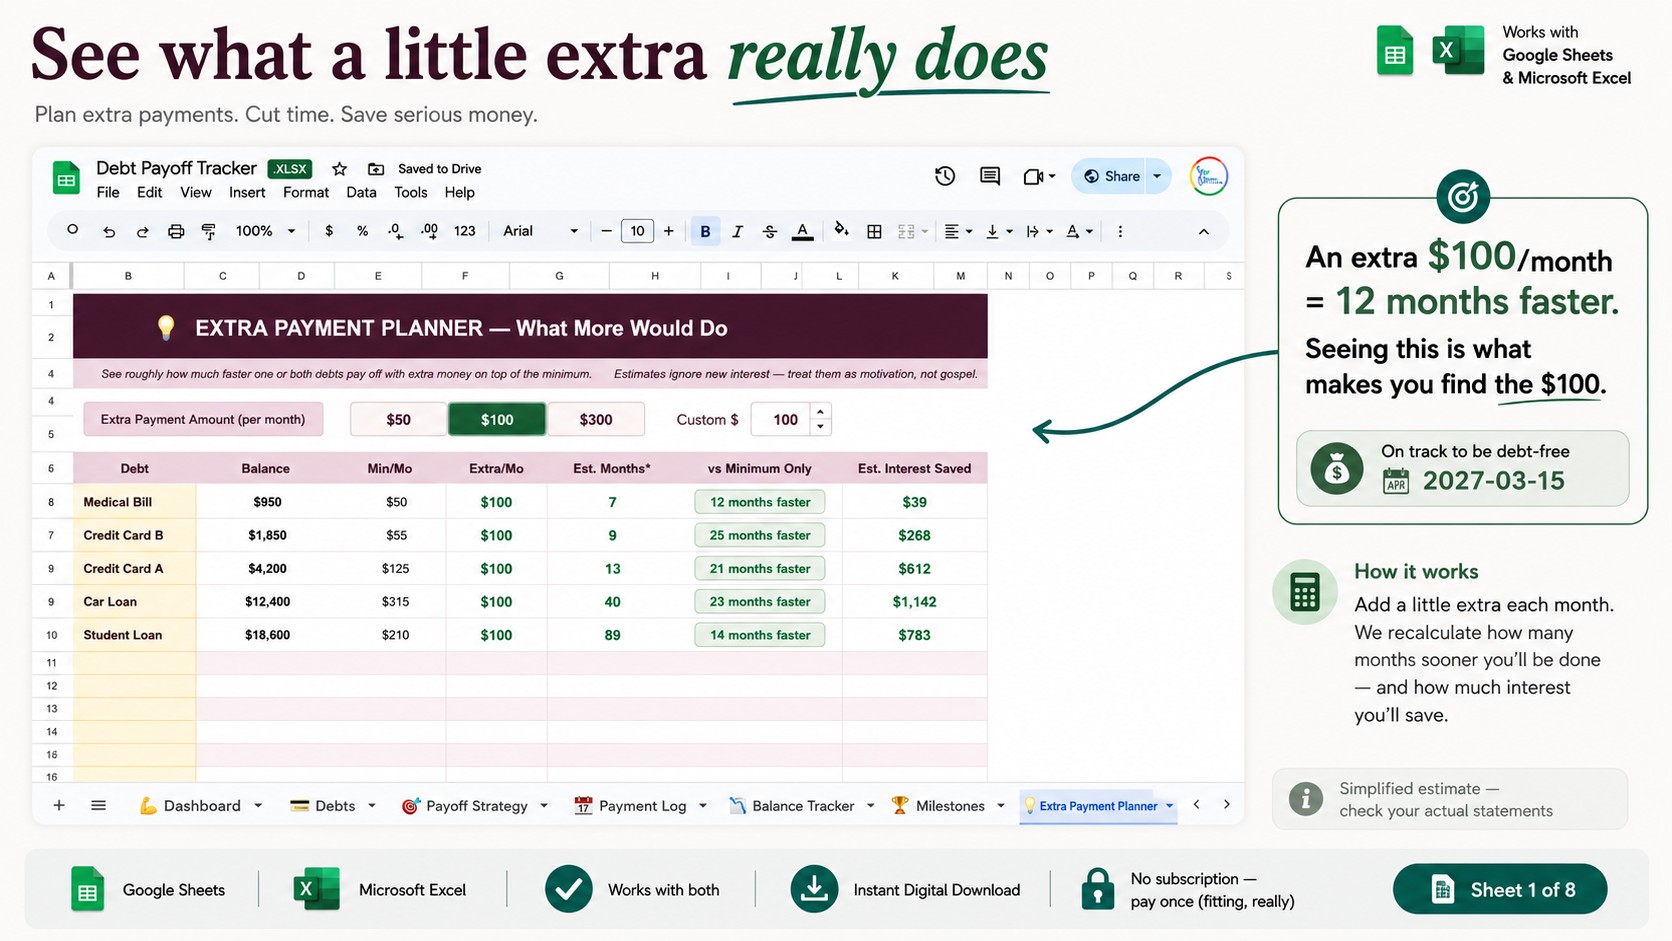Viewport: 1672px width, 941px height.
Task: Open horizontal align dropdown
Action: pos(958,231)
